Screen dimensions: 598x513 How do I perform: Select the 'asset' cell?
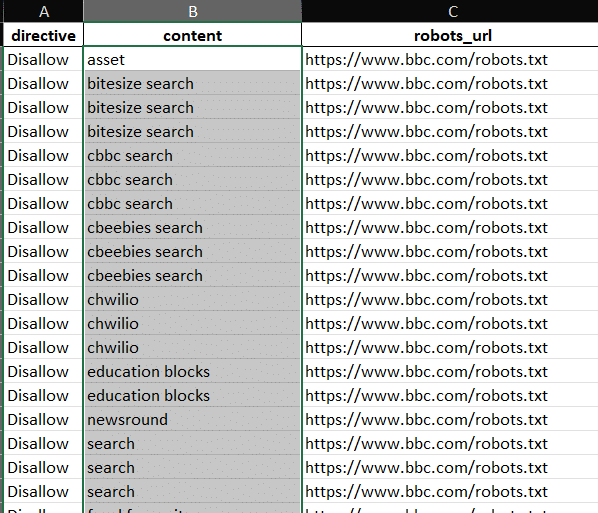[x=193, y=60]
